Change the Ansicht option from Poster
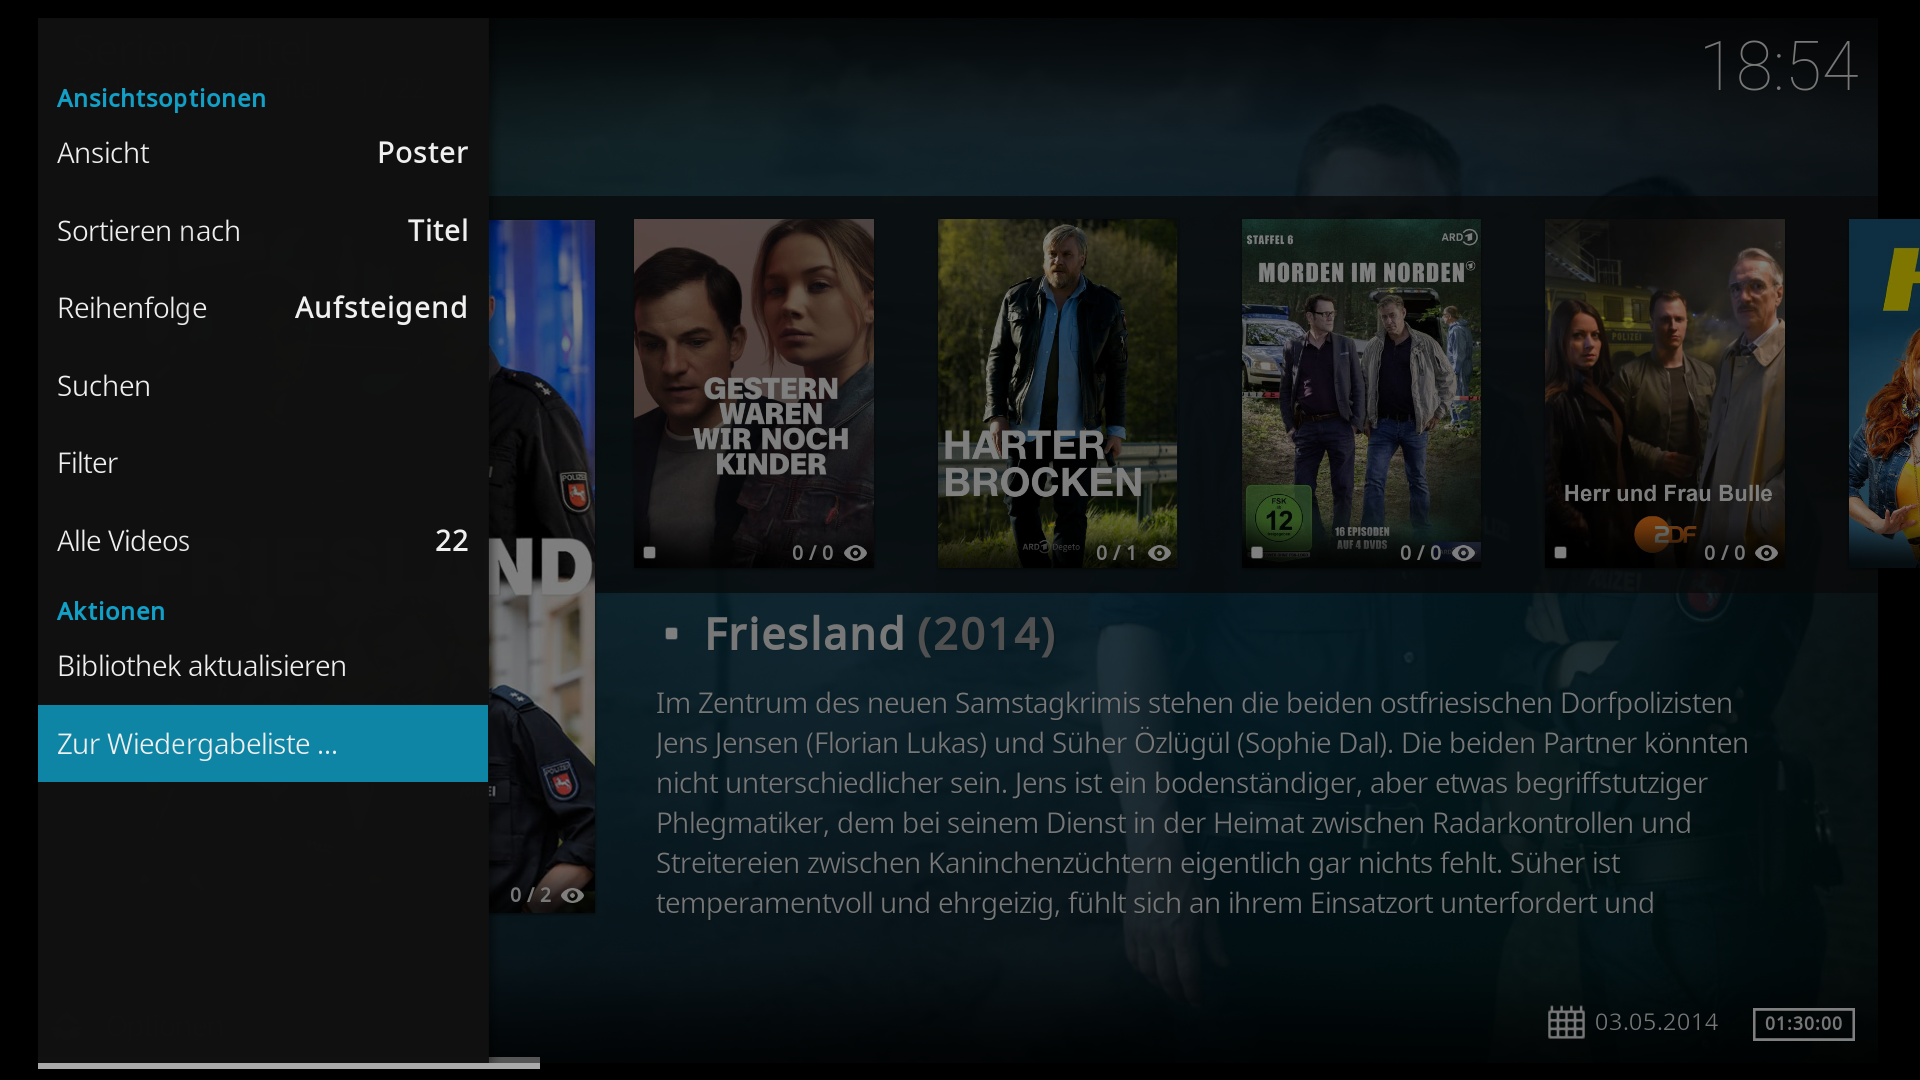The image size is (1920, 1080). click(263, 153)
